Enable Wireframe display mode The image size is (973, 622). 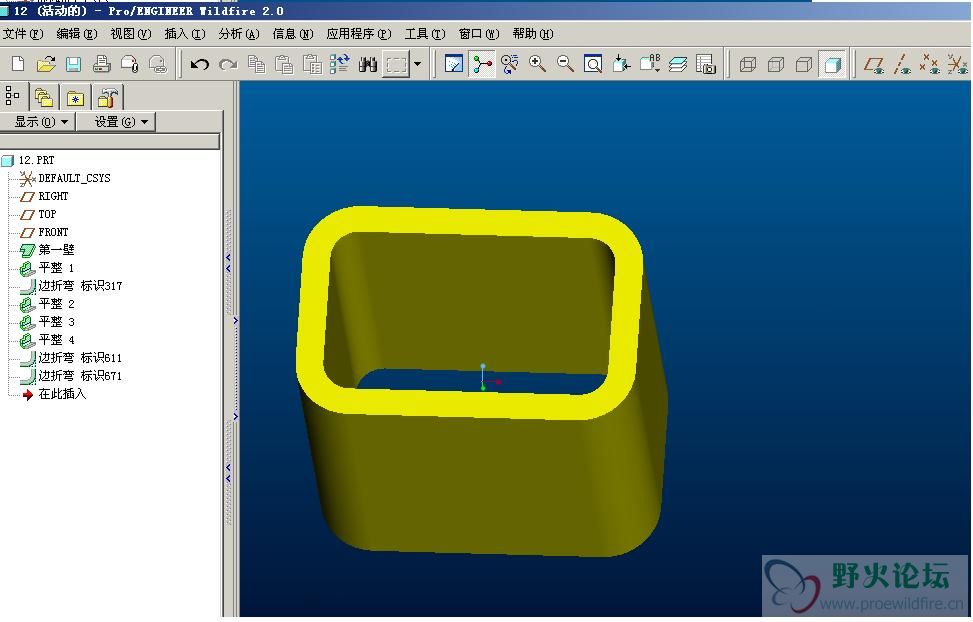(x=747, y=65)
